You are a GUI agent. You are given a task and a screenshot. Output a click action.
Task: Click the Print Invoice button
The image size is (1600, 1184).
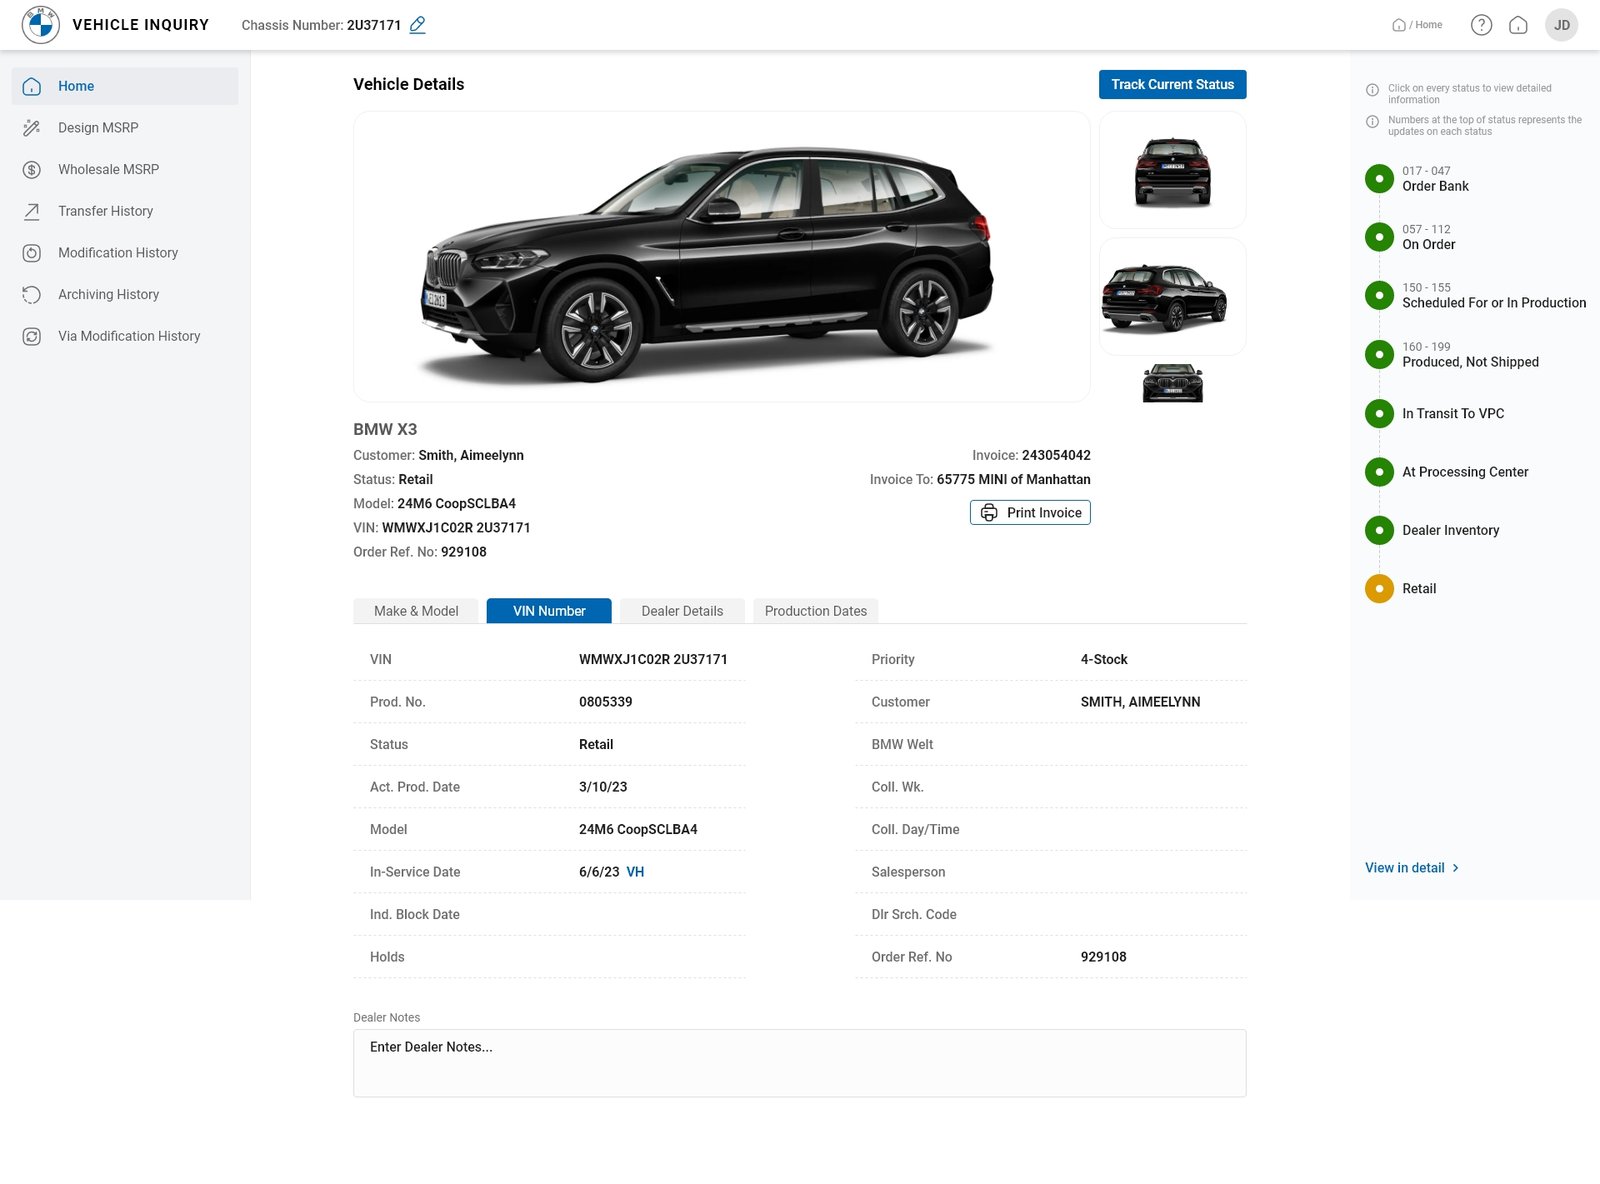pos(1030,513)
